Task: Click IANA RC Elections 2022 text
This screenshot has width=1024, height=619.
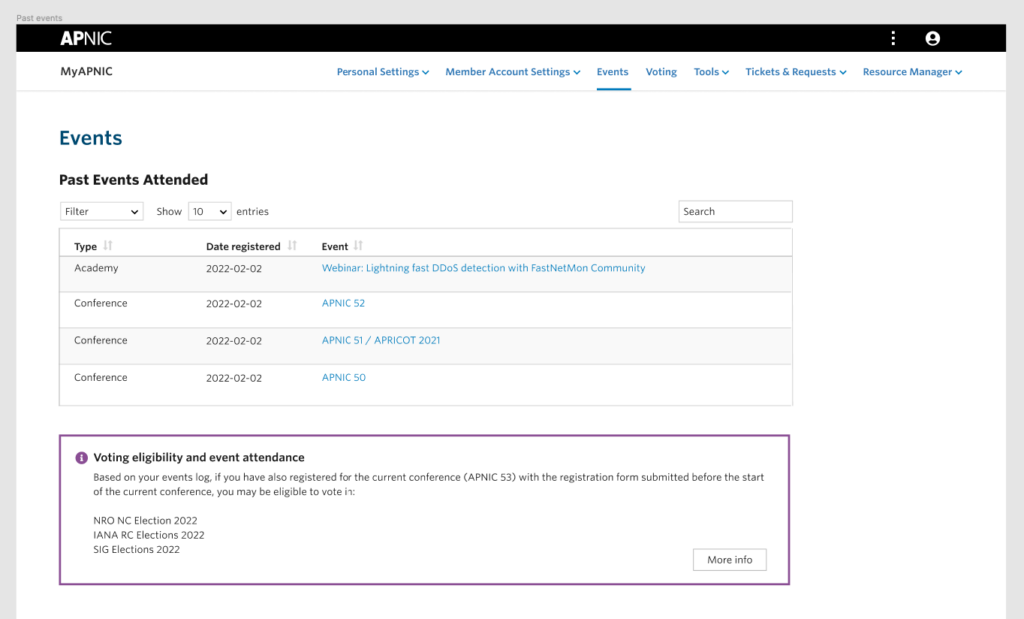Action: click(149, 535)
